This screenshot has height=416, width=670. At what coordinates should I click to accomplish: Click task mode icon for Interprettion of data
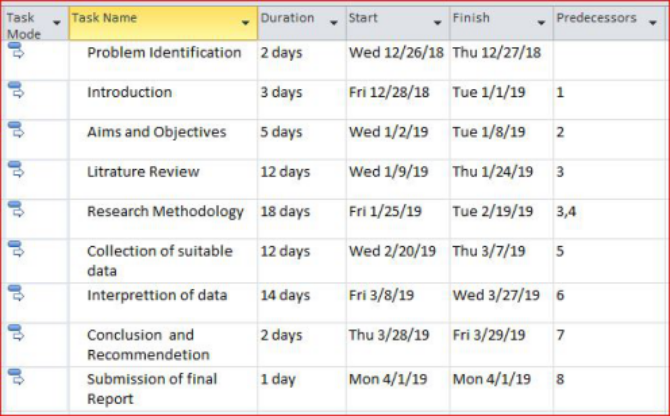click(16, 293)
